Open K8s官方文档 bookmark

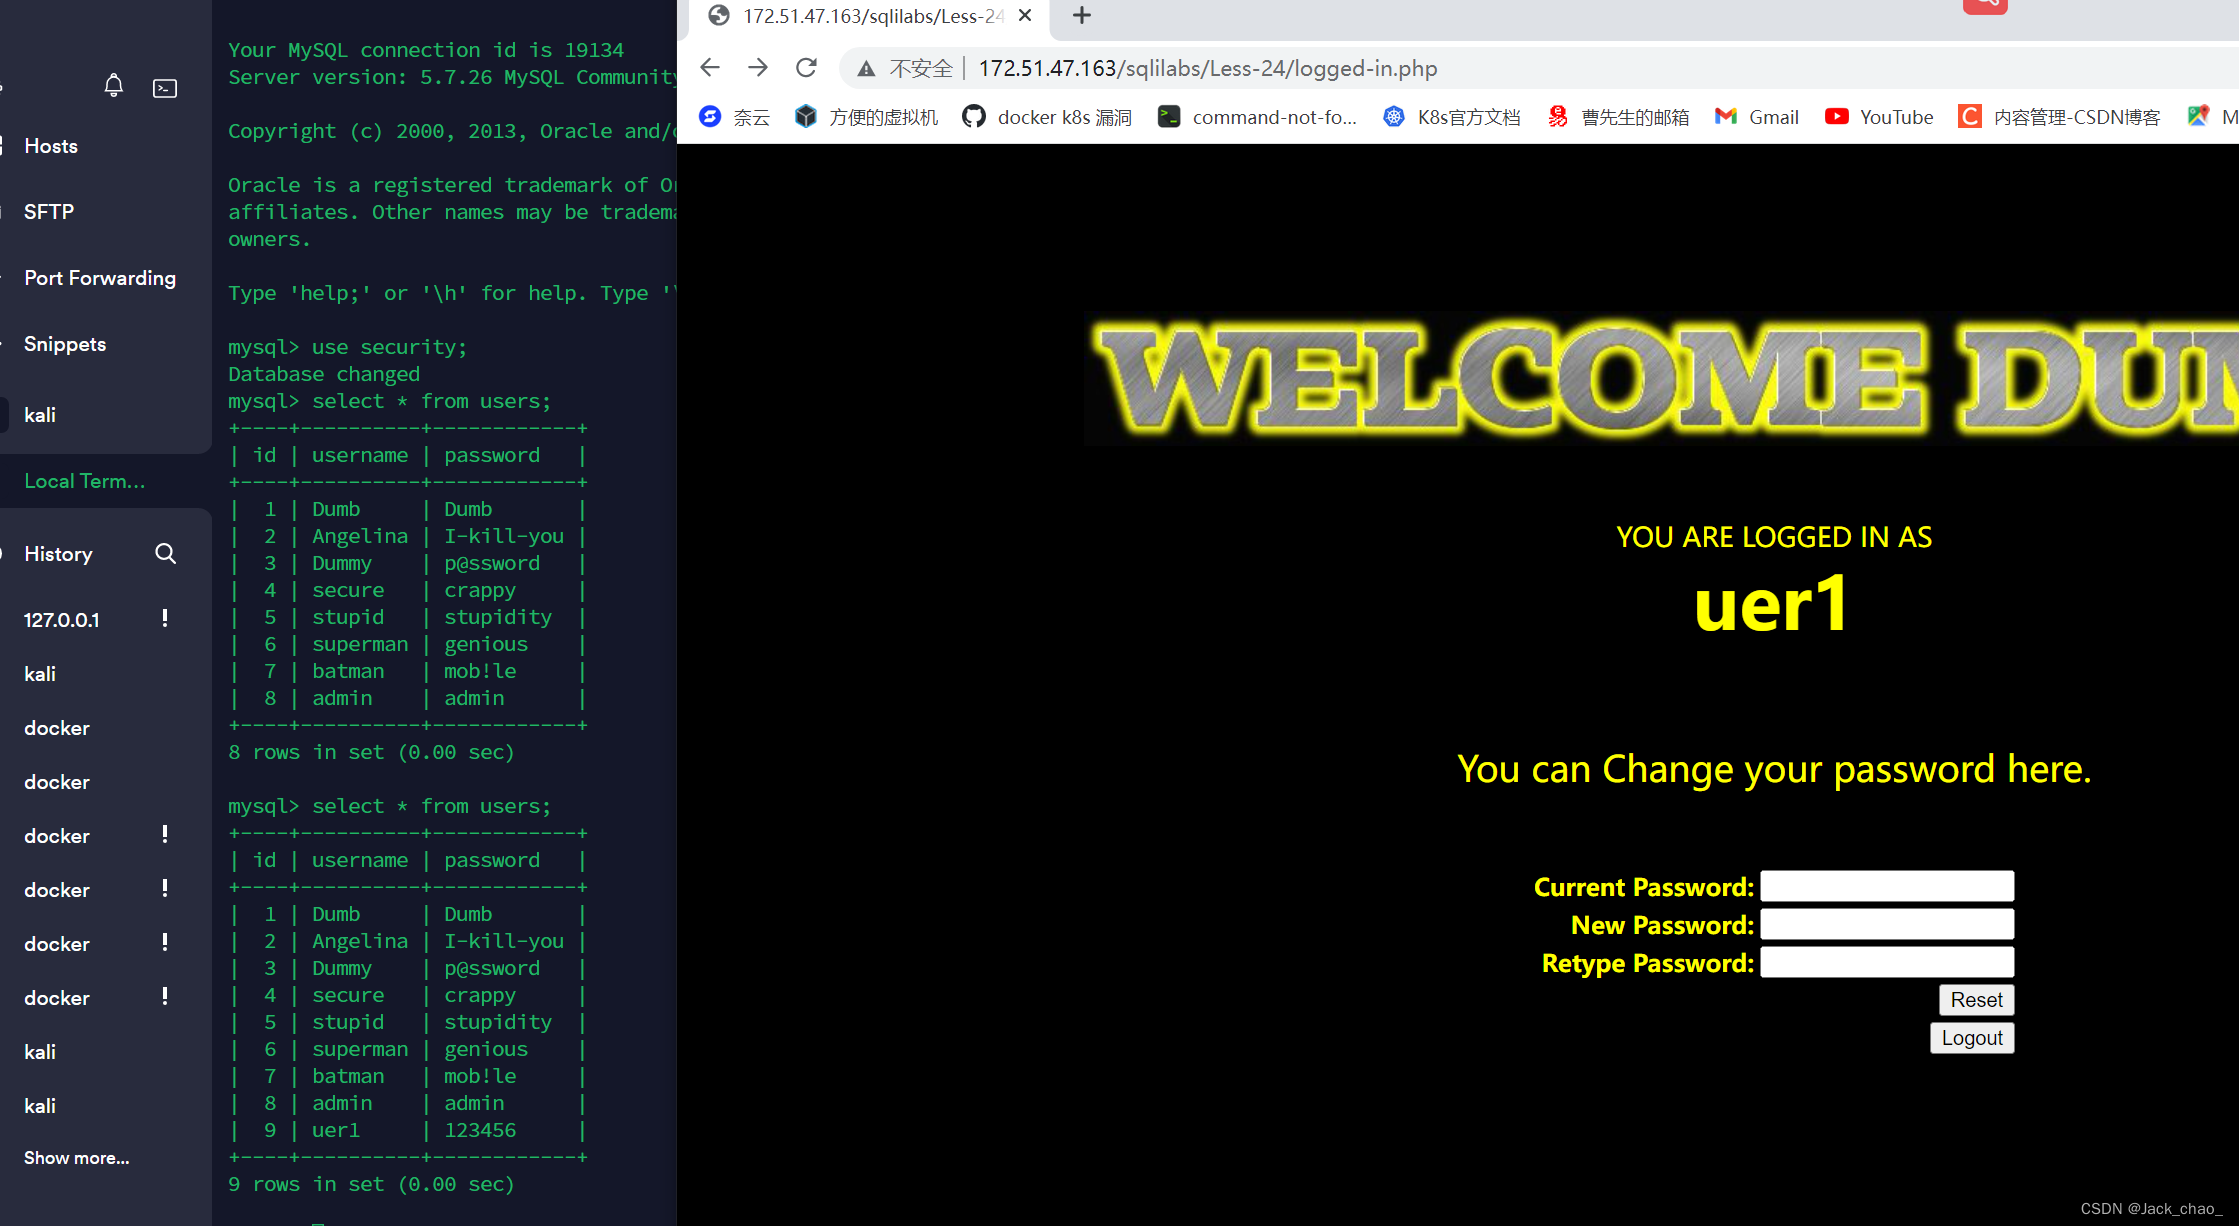pos(1452,117)
